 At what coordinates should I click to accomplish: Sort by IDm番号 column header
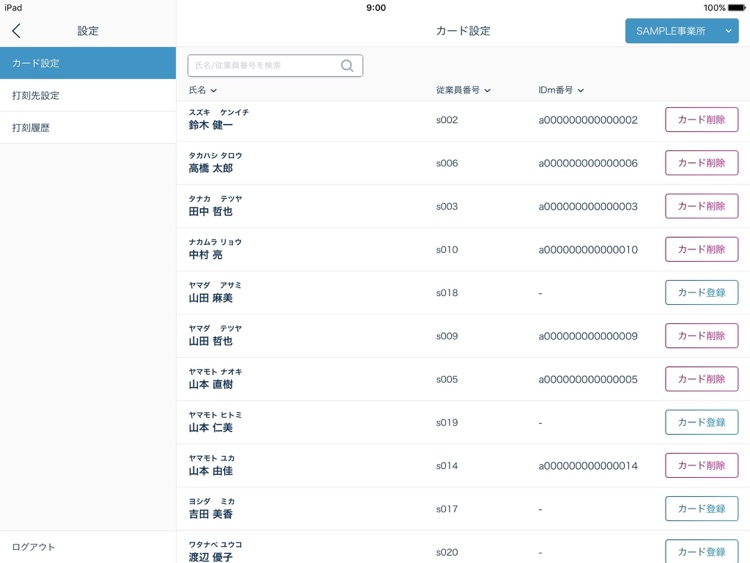click(561, 90)
